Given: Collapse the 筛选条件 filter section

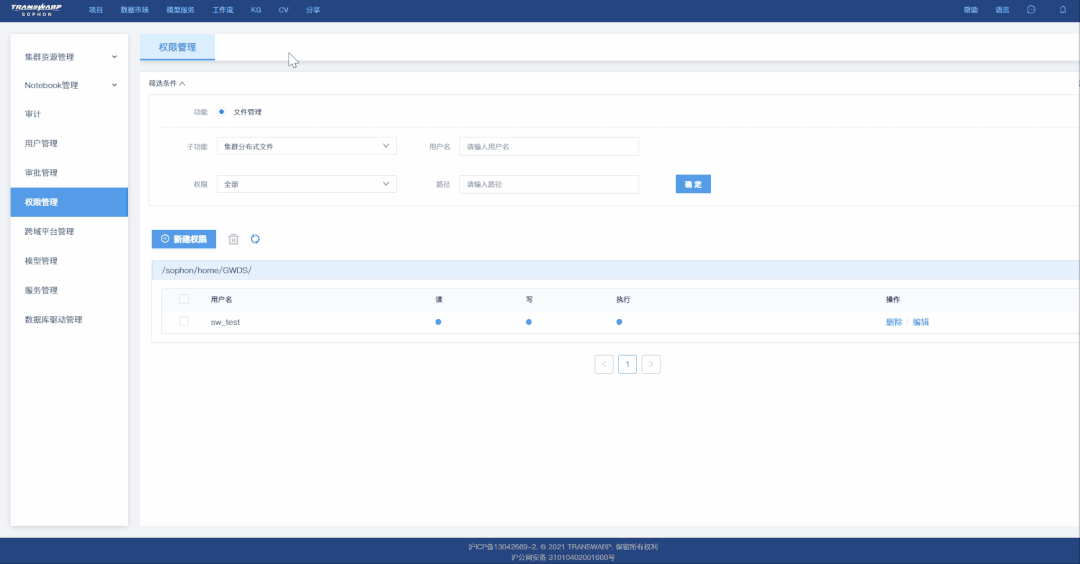Looking at the screenshot, I should [x=167, y=83].
